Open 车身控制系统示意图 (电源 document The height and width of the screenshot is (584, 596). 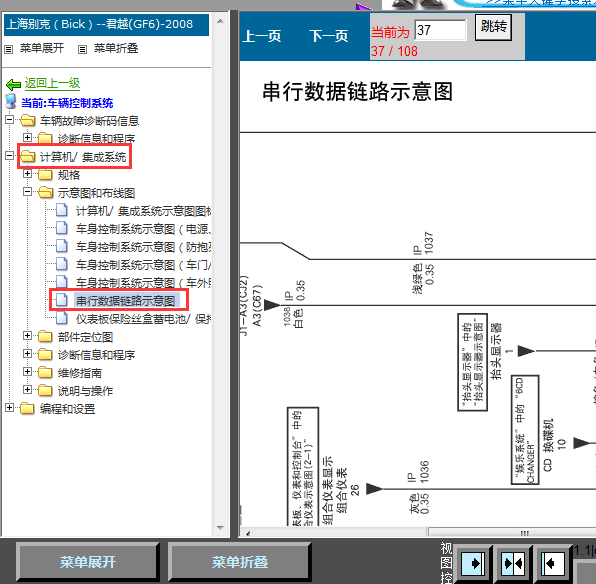click(144, 229)
